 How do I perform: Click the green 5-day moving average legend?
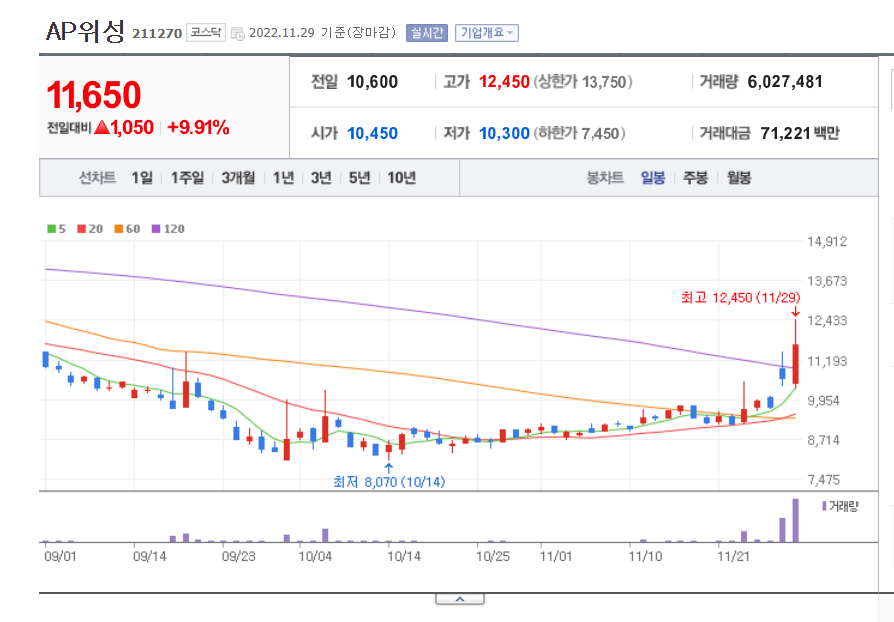(56, 229)
